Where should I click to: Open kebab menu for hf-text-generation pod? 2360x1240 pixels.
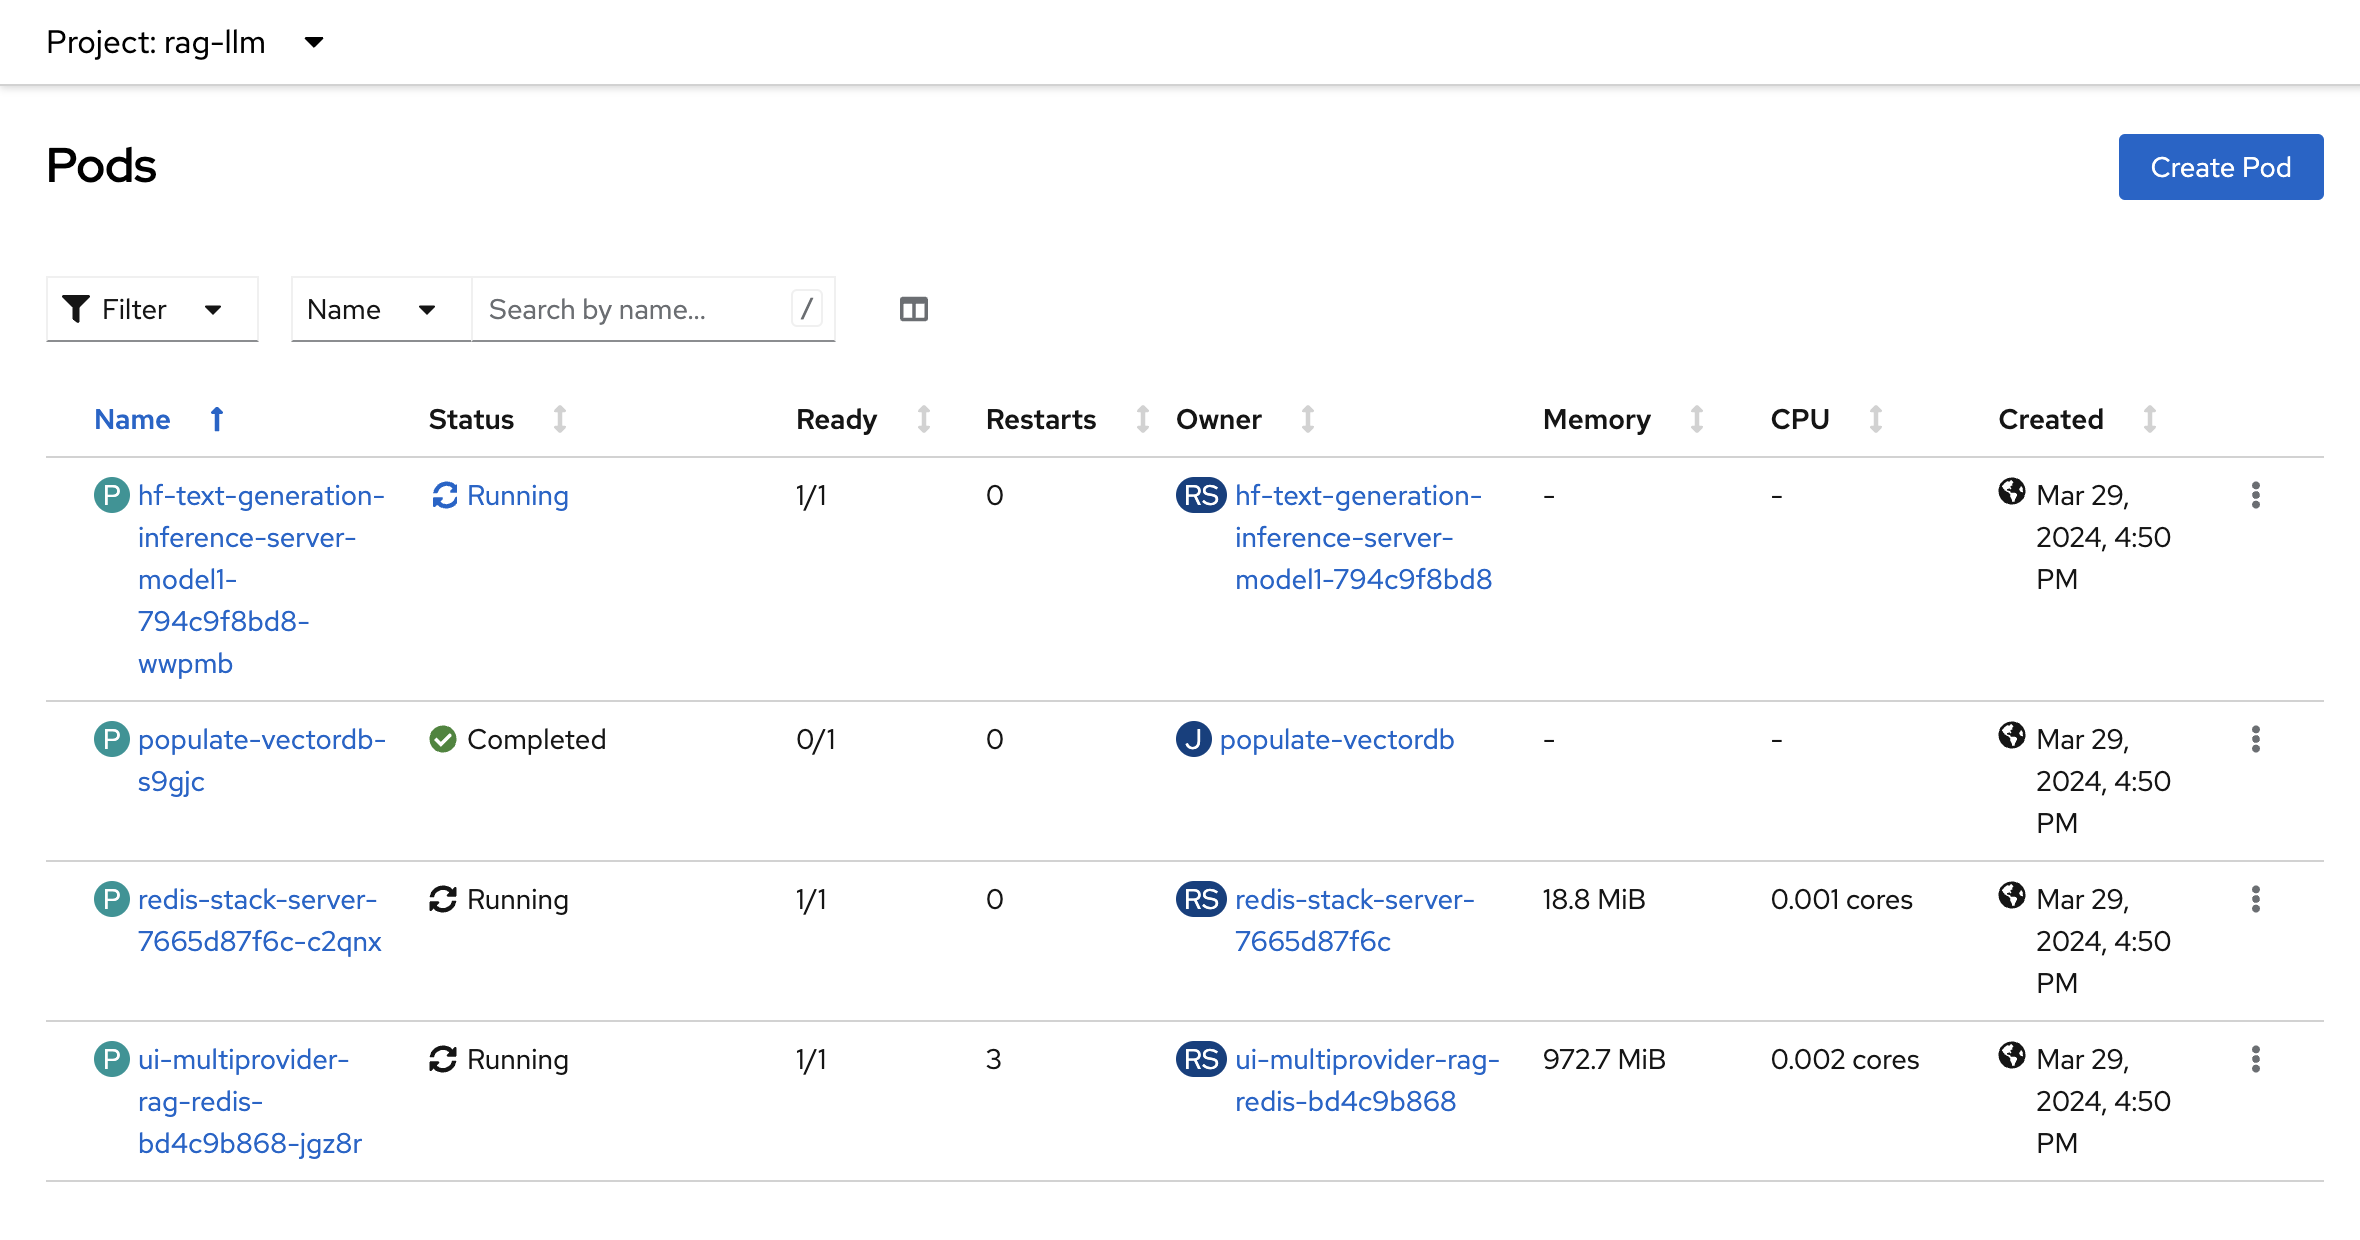[2255, 495]
